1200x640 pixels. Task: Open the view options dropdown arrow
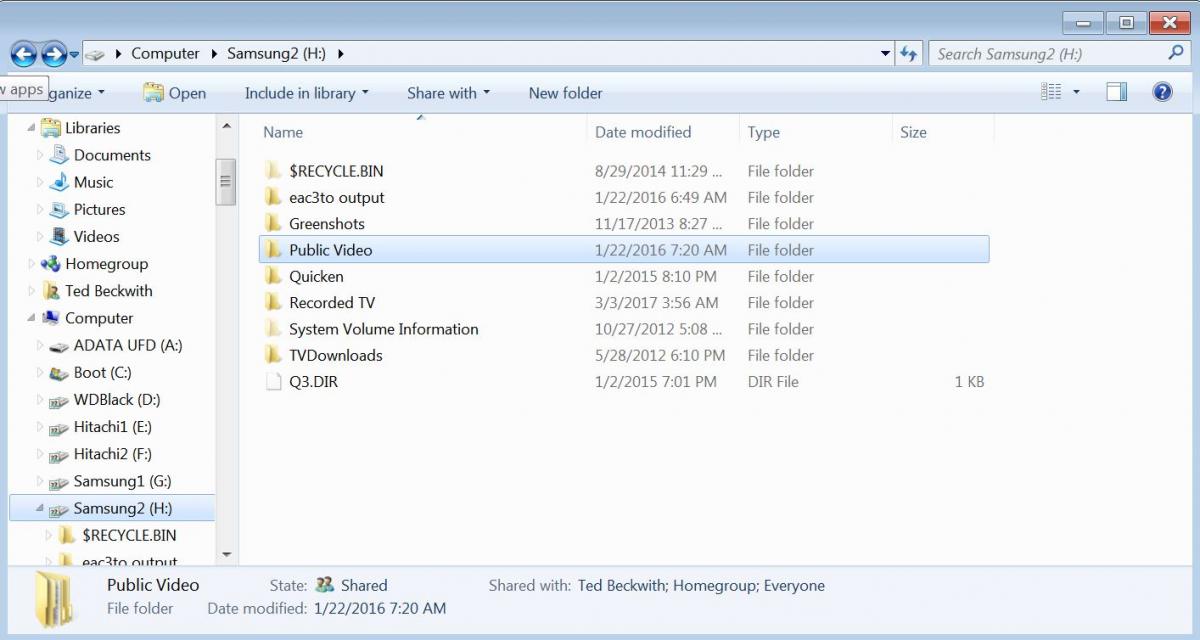click(1076, 92)
